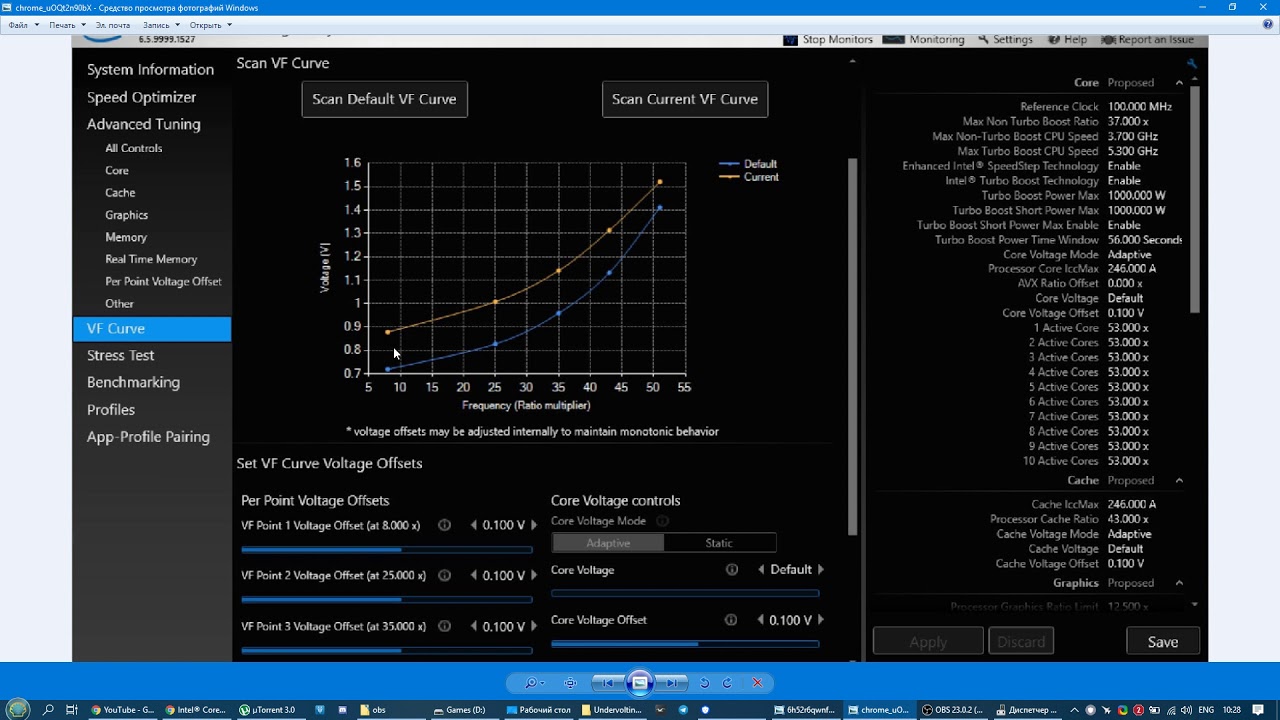Click the proposed settings panel scrollbar
1280x720 pixels.
[1195, 200]
